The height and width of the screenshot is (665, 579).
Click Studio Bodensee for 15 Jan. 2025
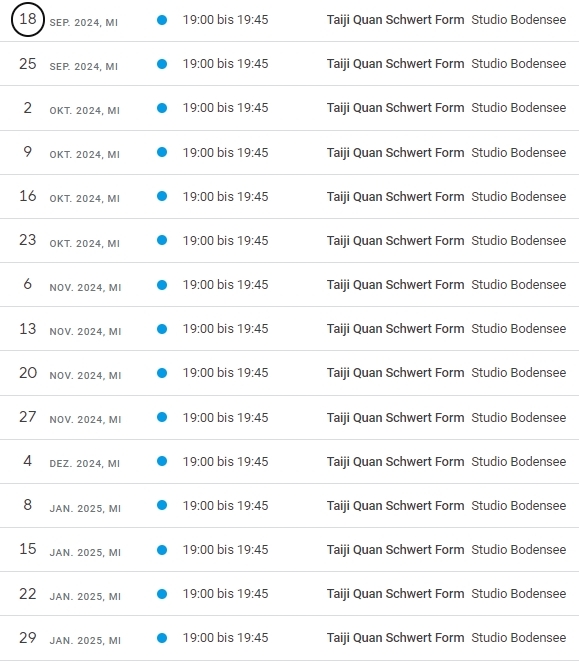pos(518,550)
